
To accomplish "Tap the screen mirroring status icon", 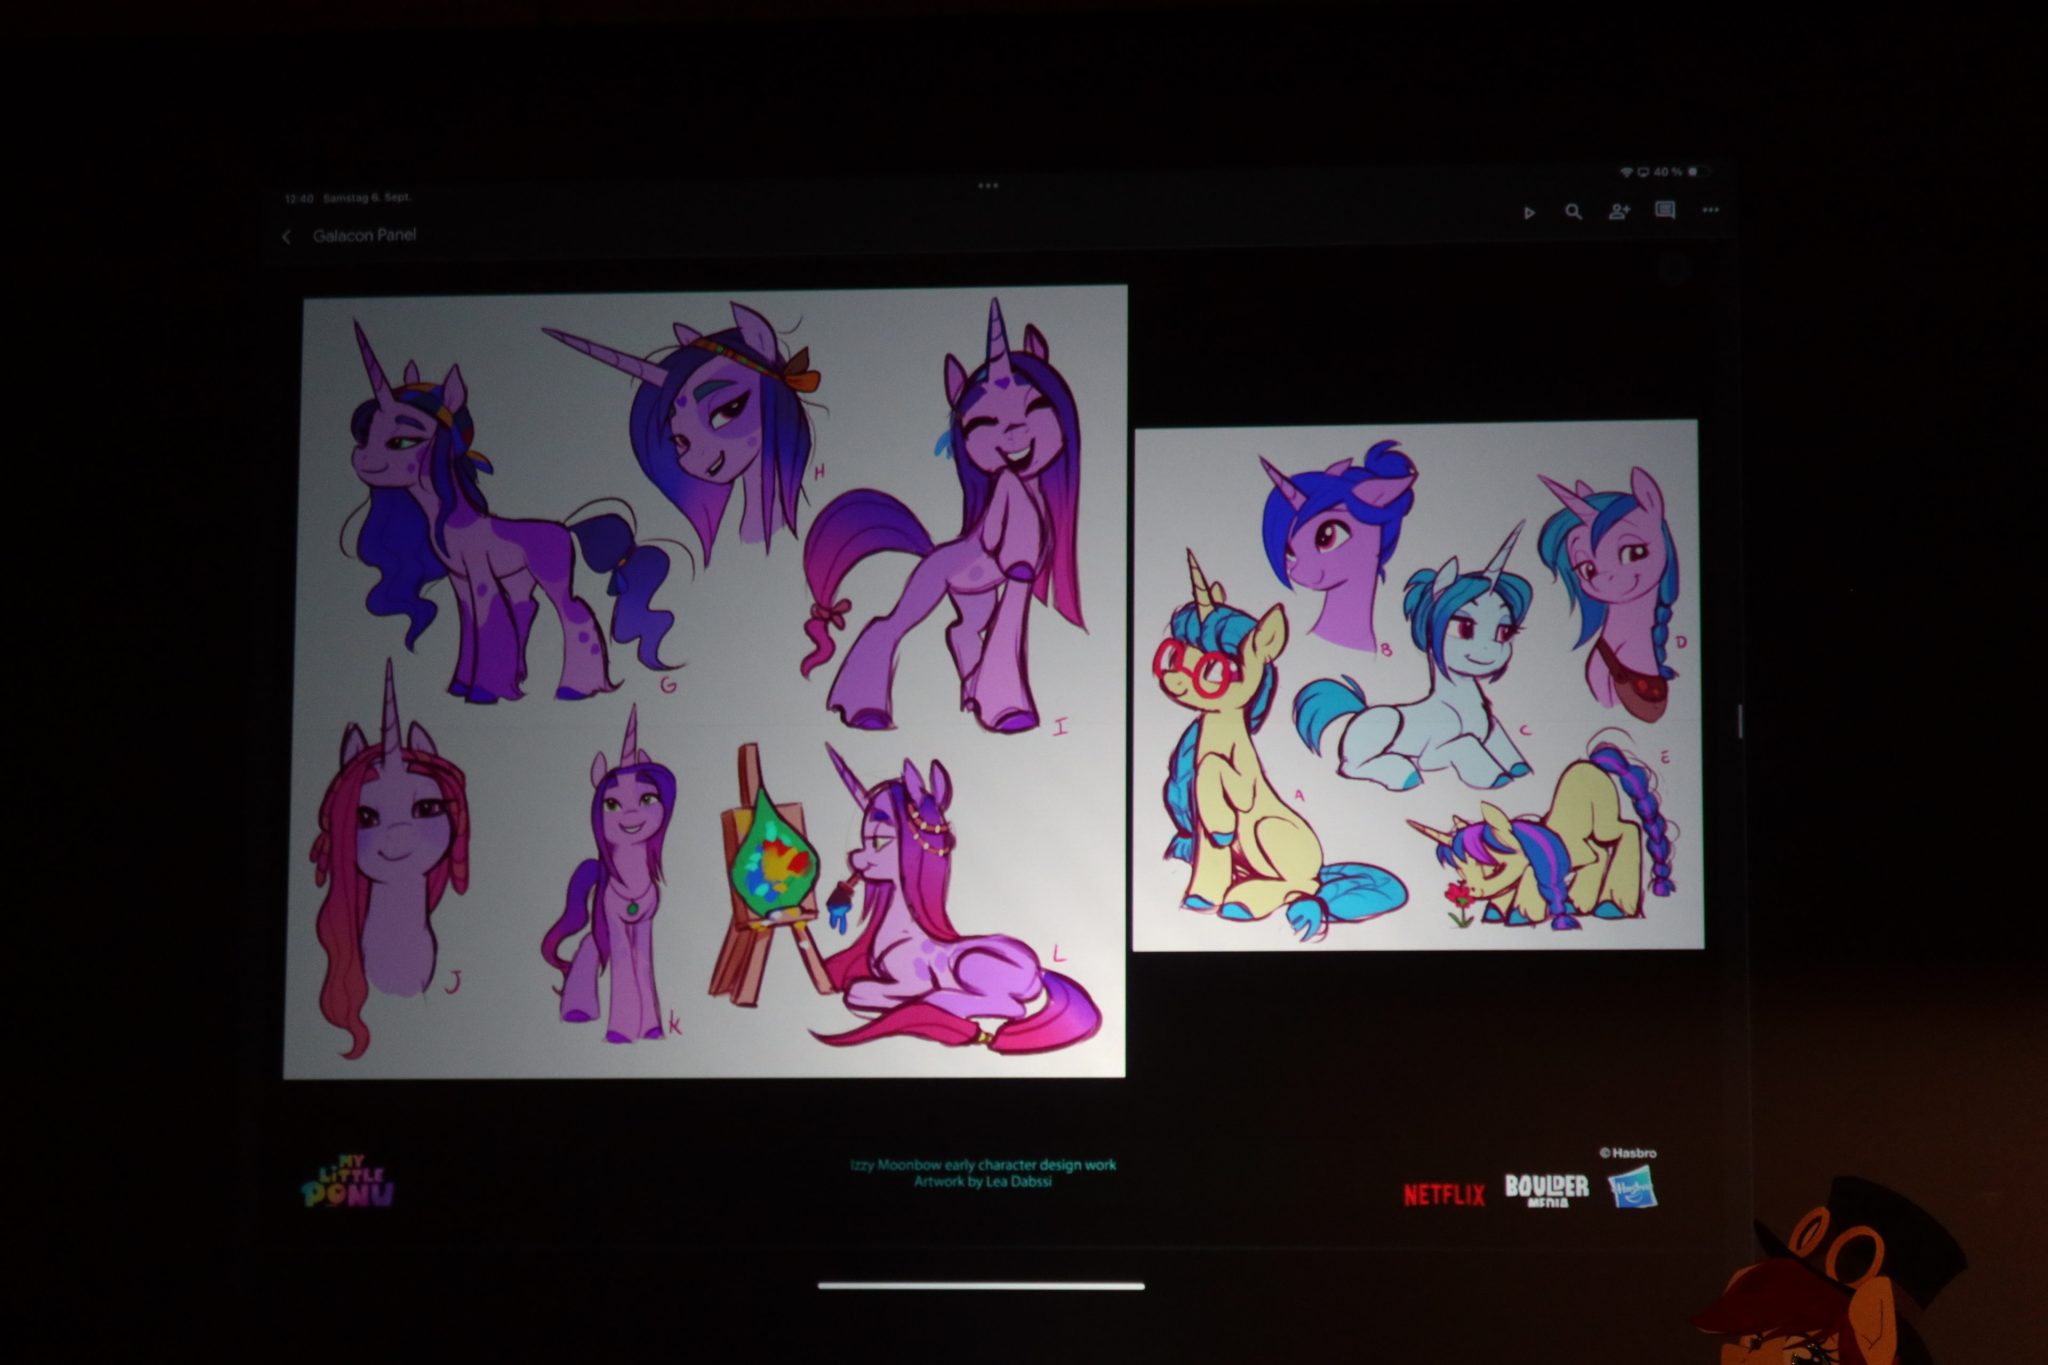I will pos(1643,173).
